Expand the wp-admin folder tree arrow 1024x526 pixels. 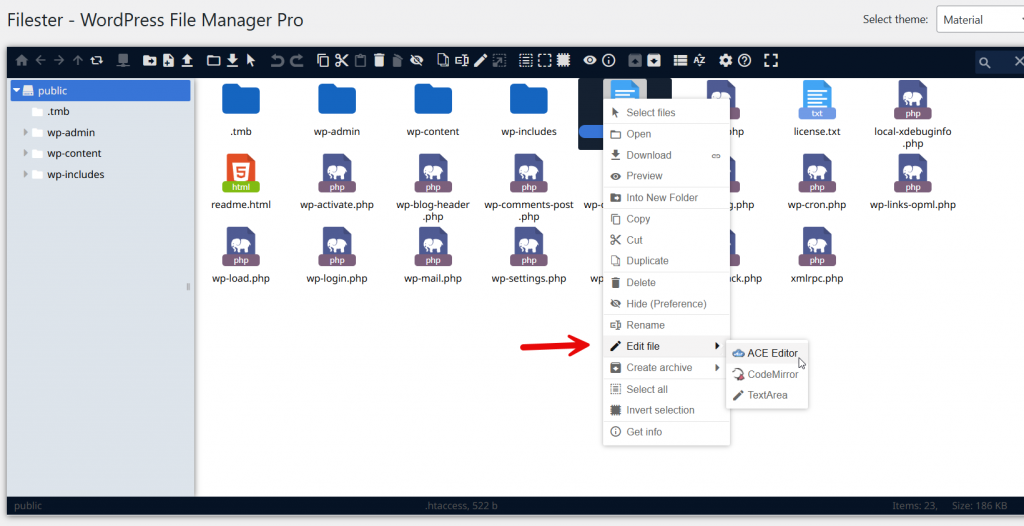[26, 133]
